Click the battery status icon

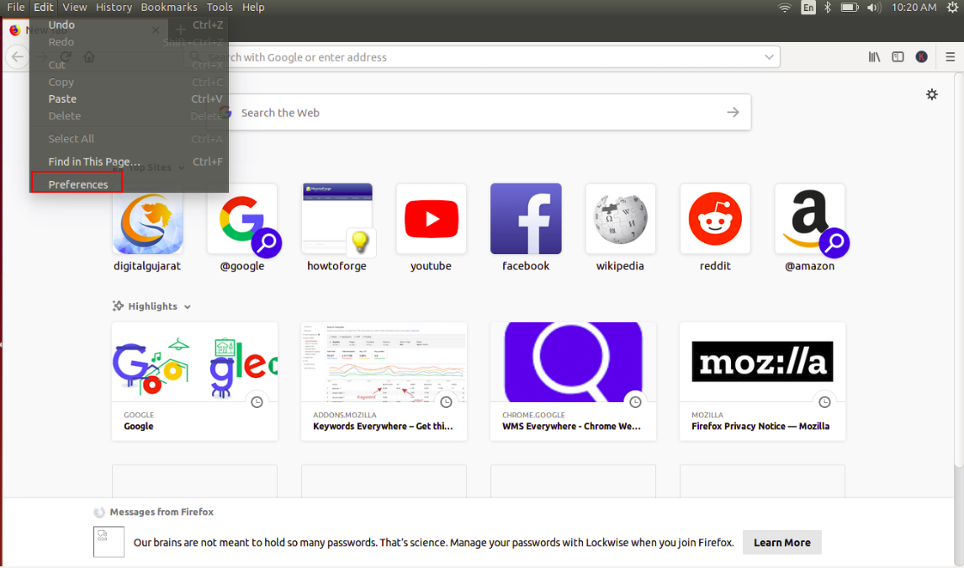pos(849,7)
